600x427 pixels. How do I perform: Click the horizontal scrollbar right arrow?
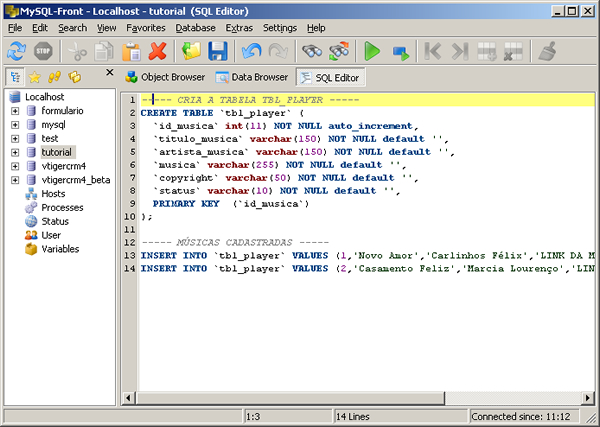588,398
